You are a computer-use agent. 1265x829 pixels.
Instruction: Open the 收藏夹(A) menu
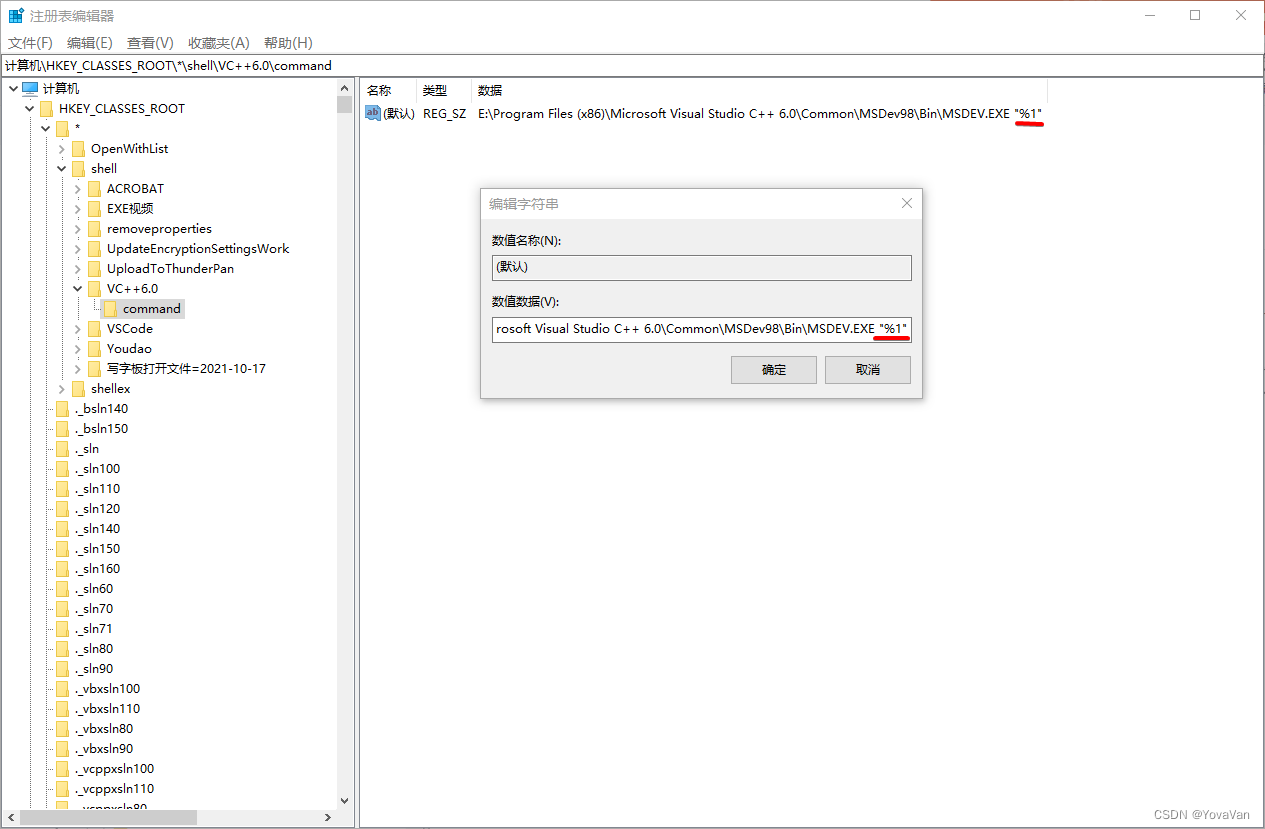click(217, 43)
